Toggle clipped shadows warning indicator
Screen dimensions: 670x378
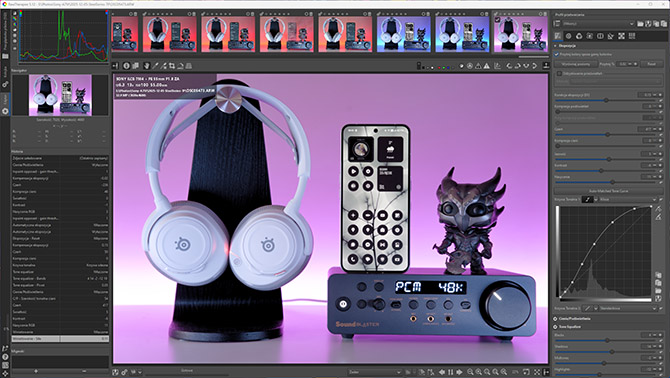coord(478,66)
